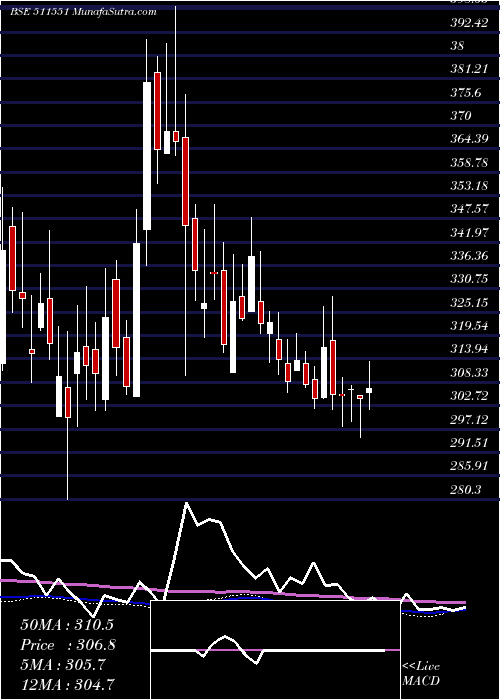
Task: Click the 330.75 price axis label
Action: click(x=469, y=279)
